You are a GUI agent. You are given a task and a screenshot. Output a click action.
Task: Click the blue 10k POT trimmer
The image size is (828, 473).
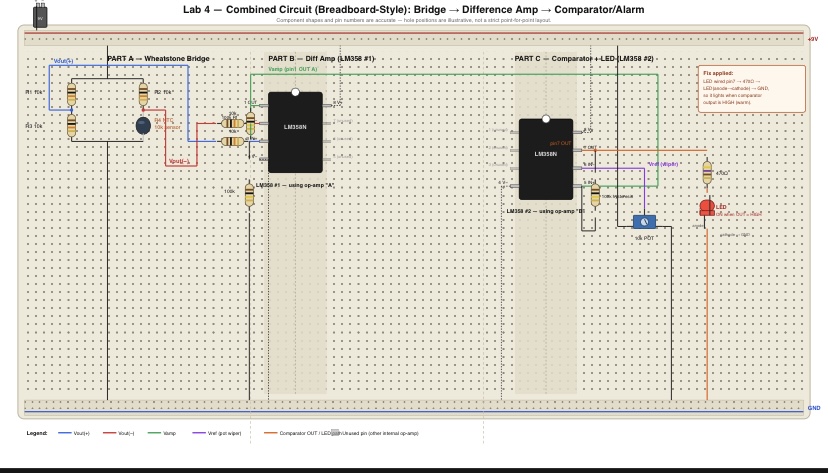point(644,222)
